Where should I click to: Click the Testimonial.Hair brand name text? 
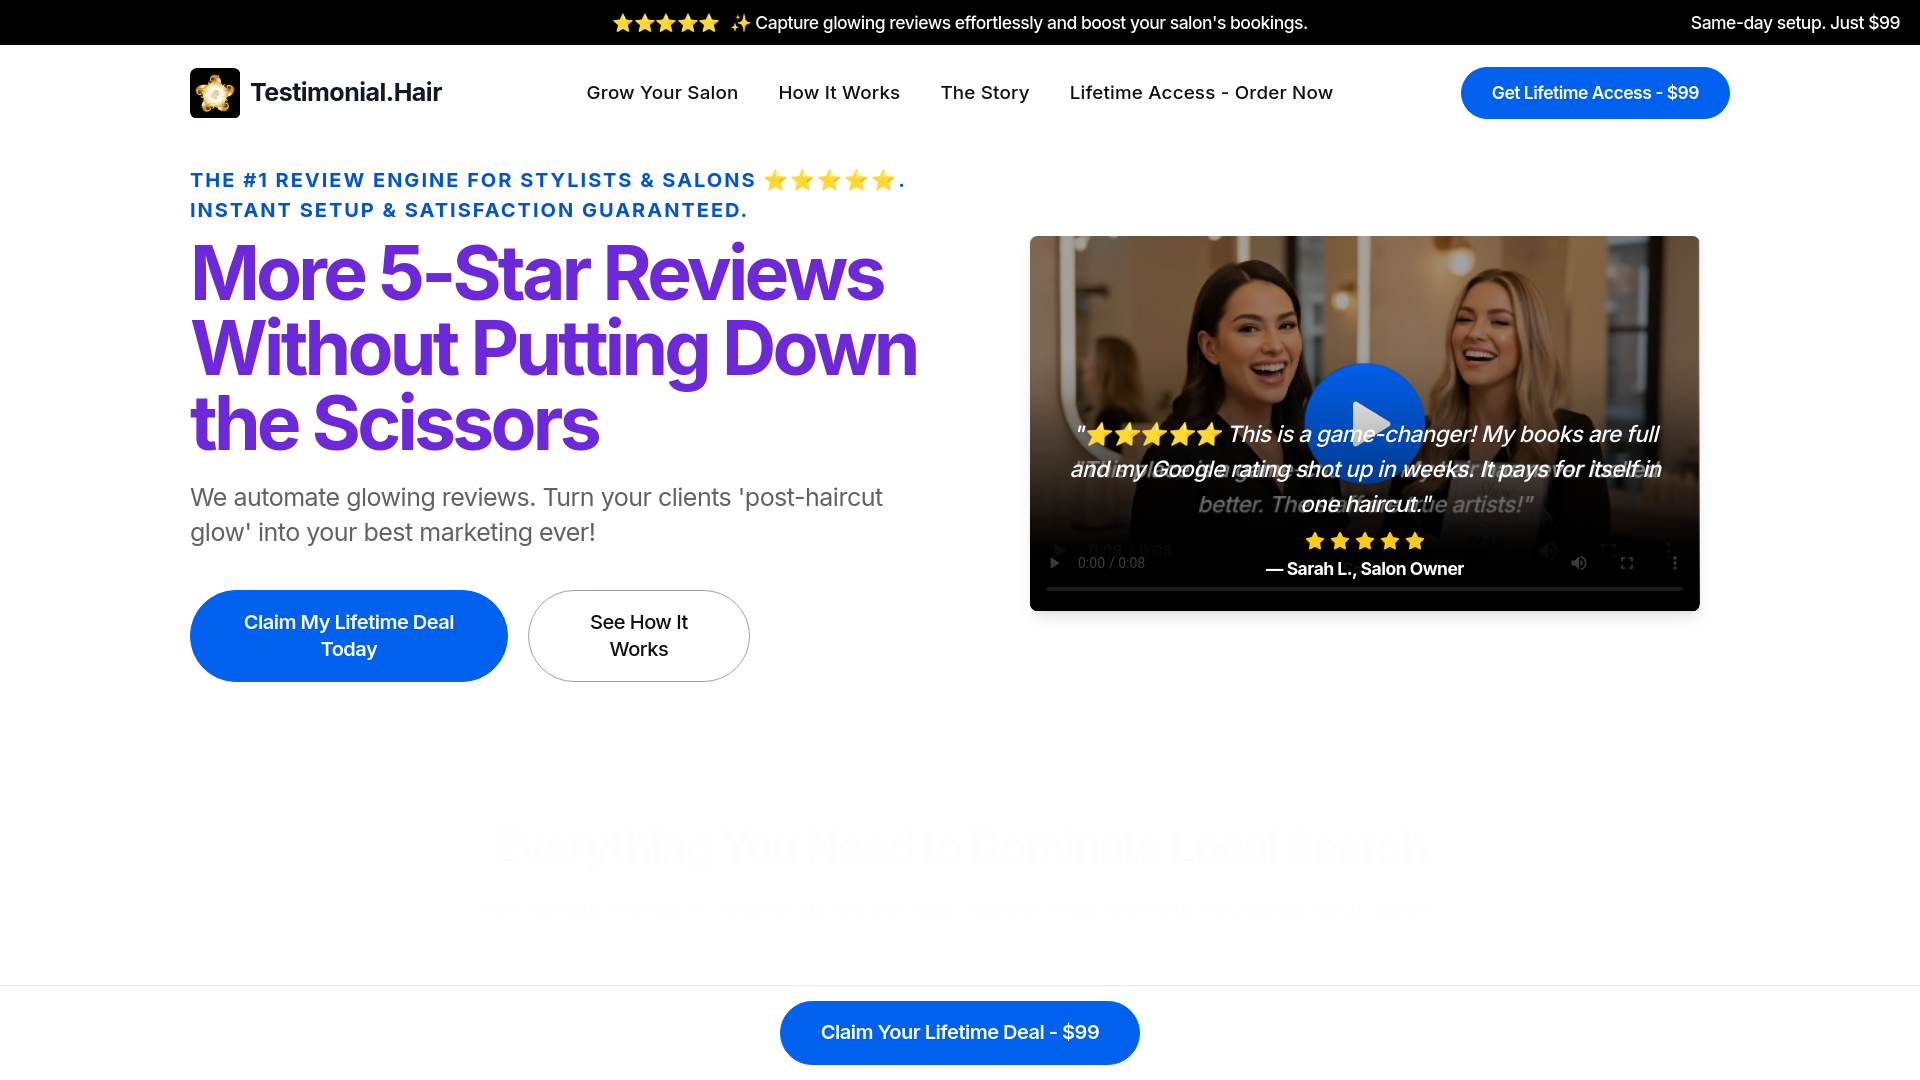(x=346, y=93)
